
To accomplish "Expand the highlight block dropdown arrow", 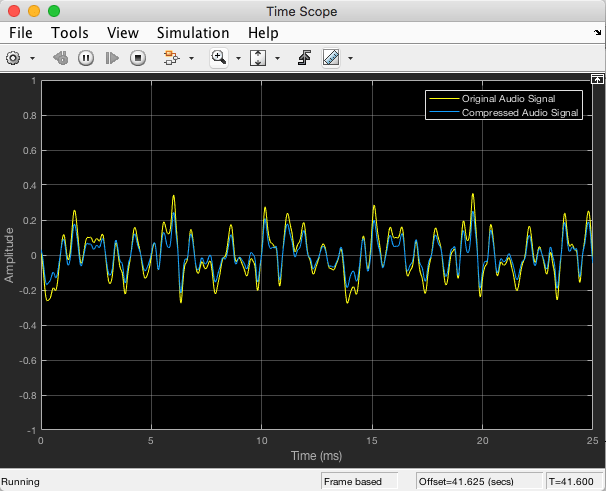I will [191, 58].
